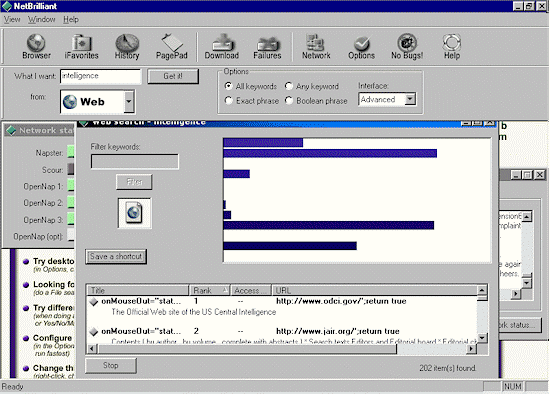Click the 'Try deskto' tip bullet
The width and height of the screenshot is (550, 394).
[x=26, y=261]
